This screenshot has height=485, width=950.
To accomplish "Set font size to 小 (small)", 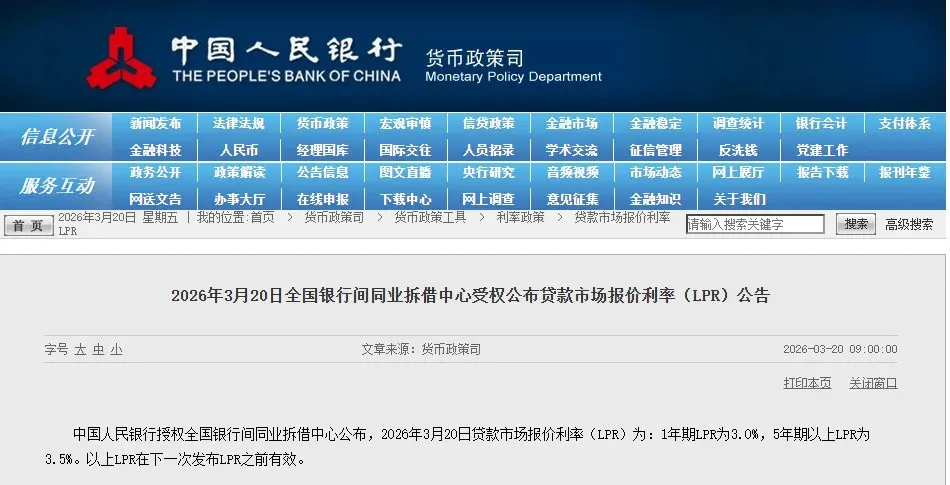I will point(116,349).
